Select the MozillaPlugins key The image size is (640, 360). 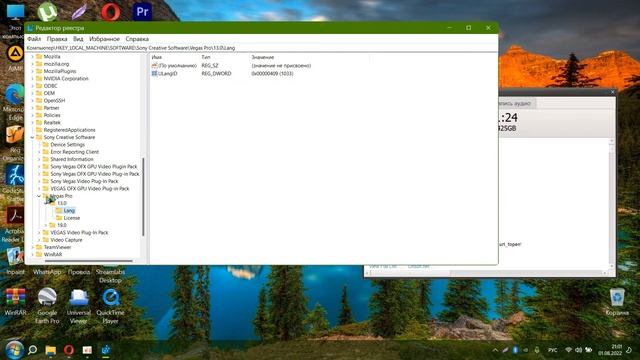(x=60, y=71)
